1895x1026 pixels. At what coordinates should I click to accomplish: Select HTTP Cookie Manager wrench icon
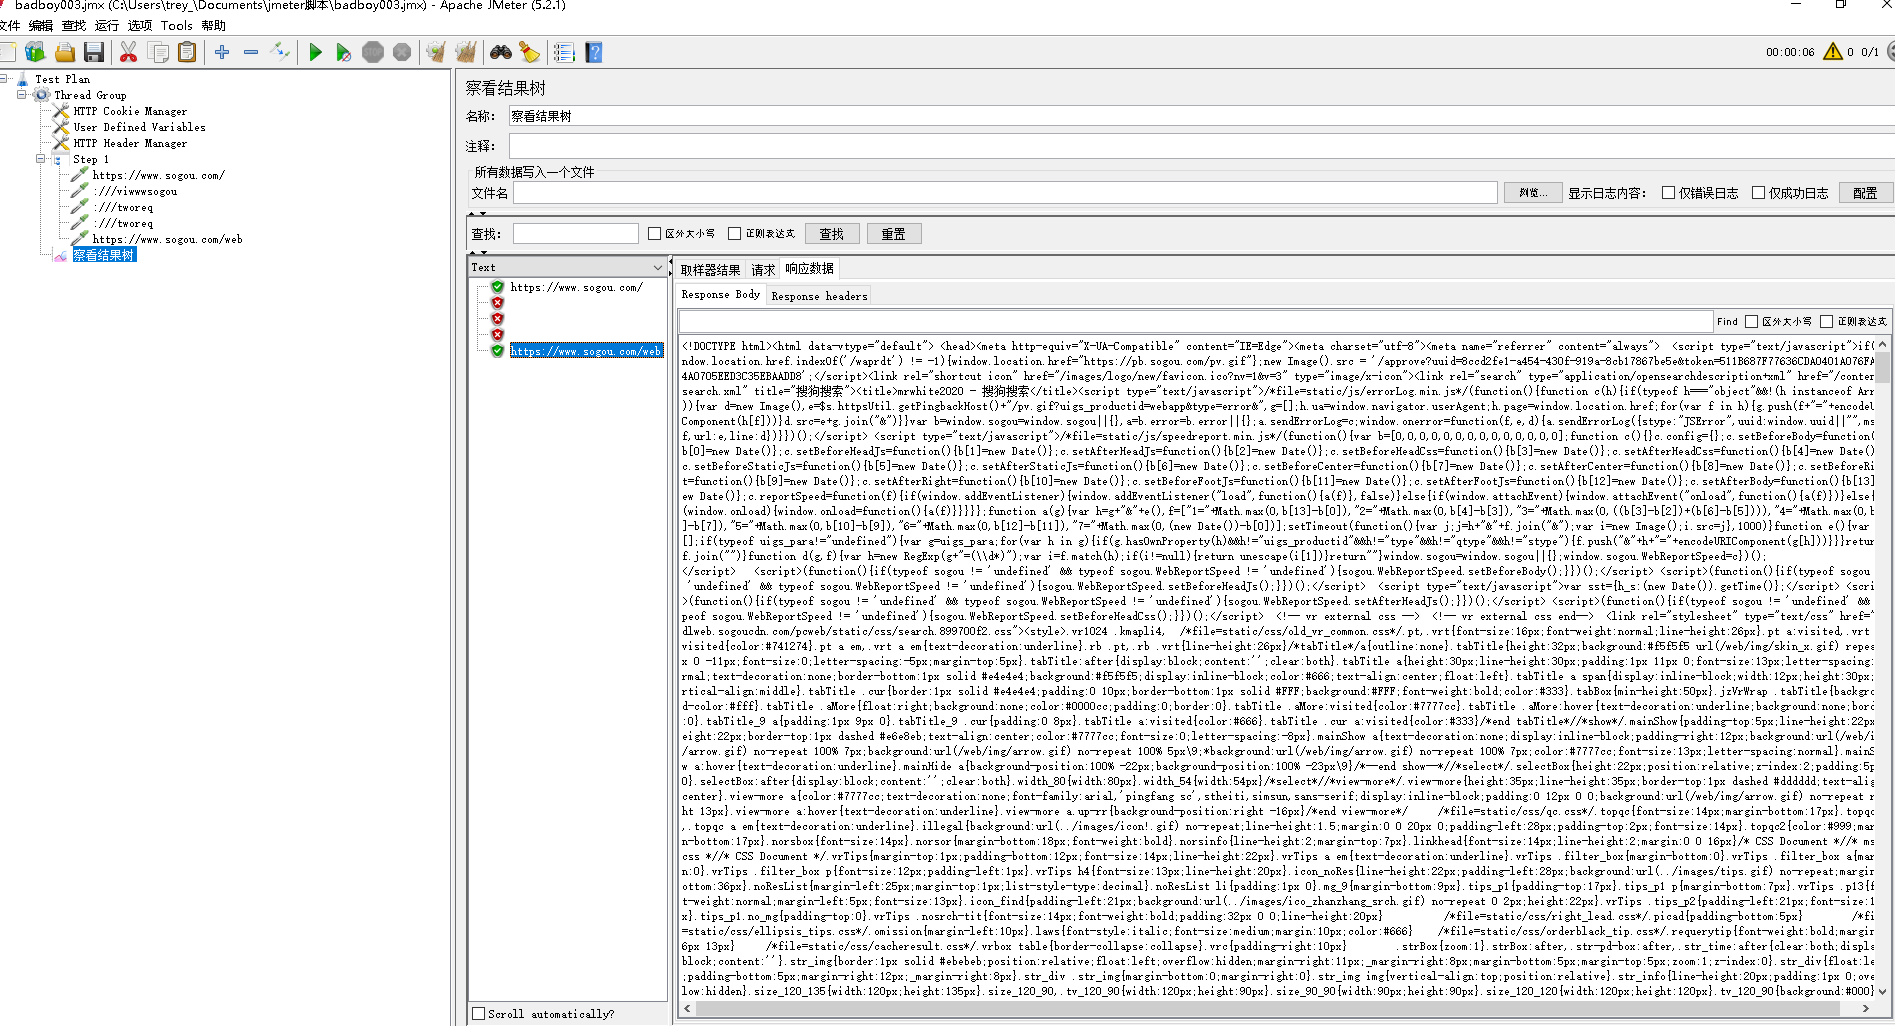62,111
